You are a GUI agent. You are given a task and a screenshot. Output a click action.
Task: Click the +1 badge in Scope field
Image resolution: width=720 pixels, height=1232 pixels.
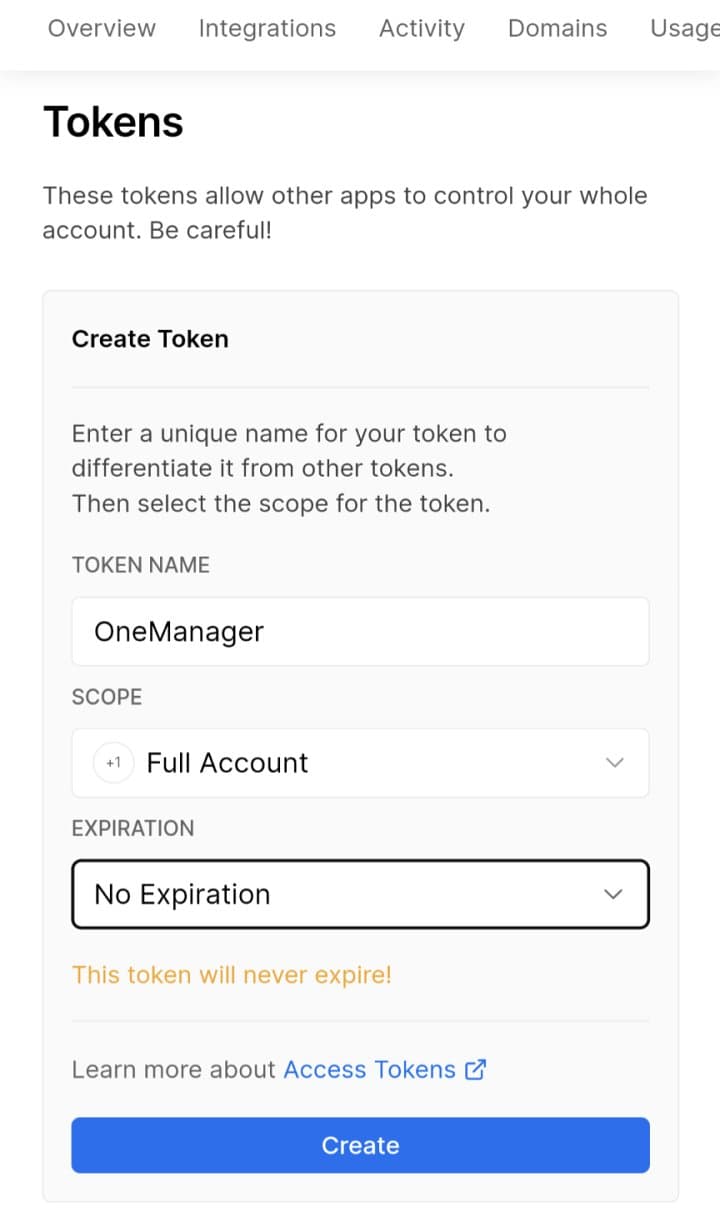coord(114,763)
